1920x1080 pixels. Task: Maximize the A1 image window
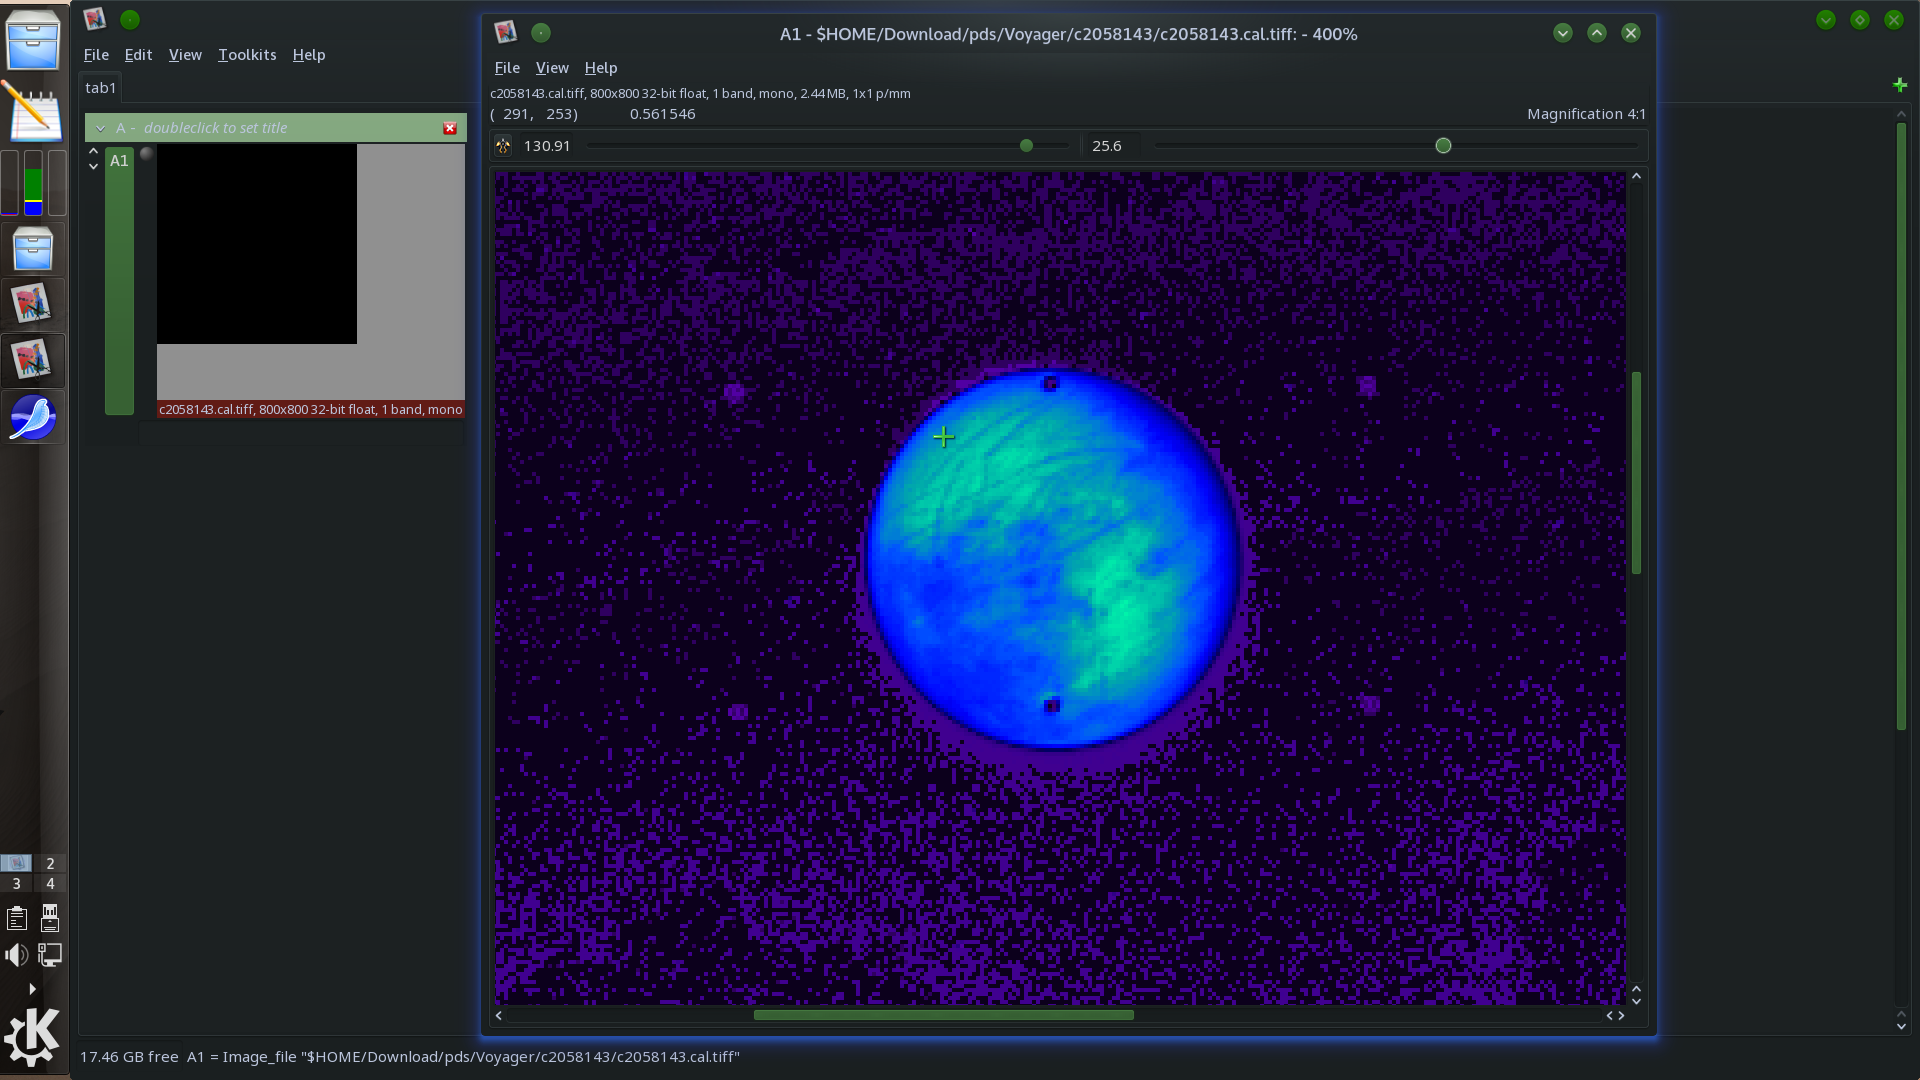point(1597,33)
